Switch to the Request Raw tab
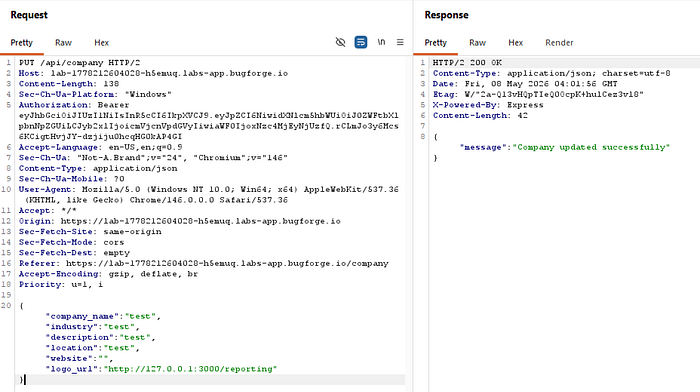Image resolution: width=700 pixels, height=392 pixels. (x=63, y=43)
